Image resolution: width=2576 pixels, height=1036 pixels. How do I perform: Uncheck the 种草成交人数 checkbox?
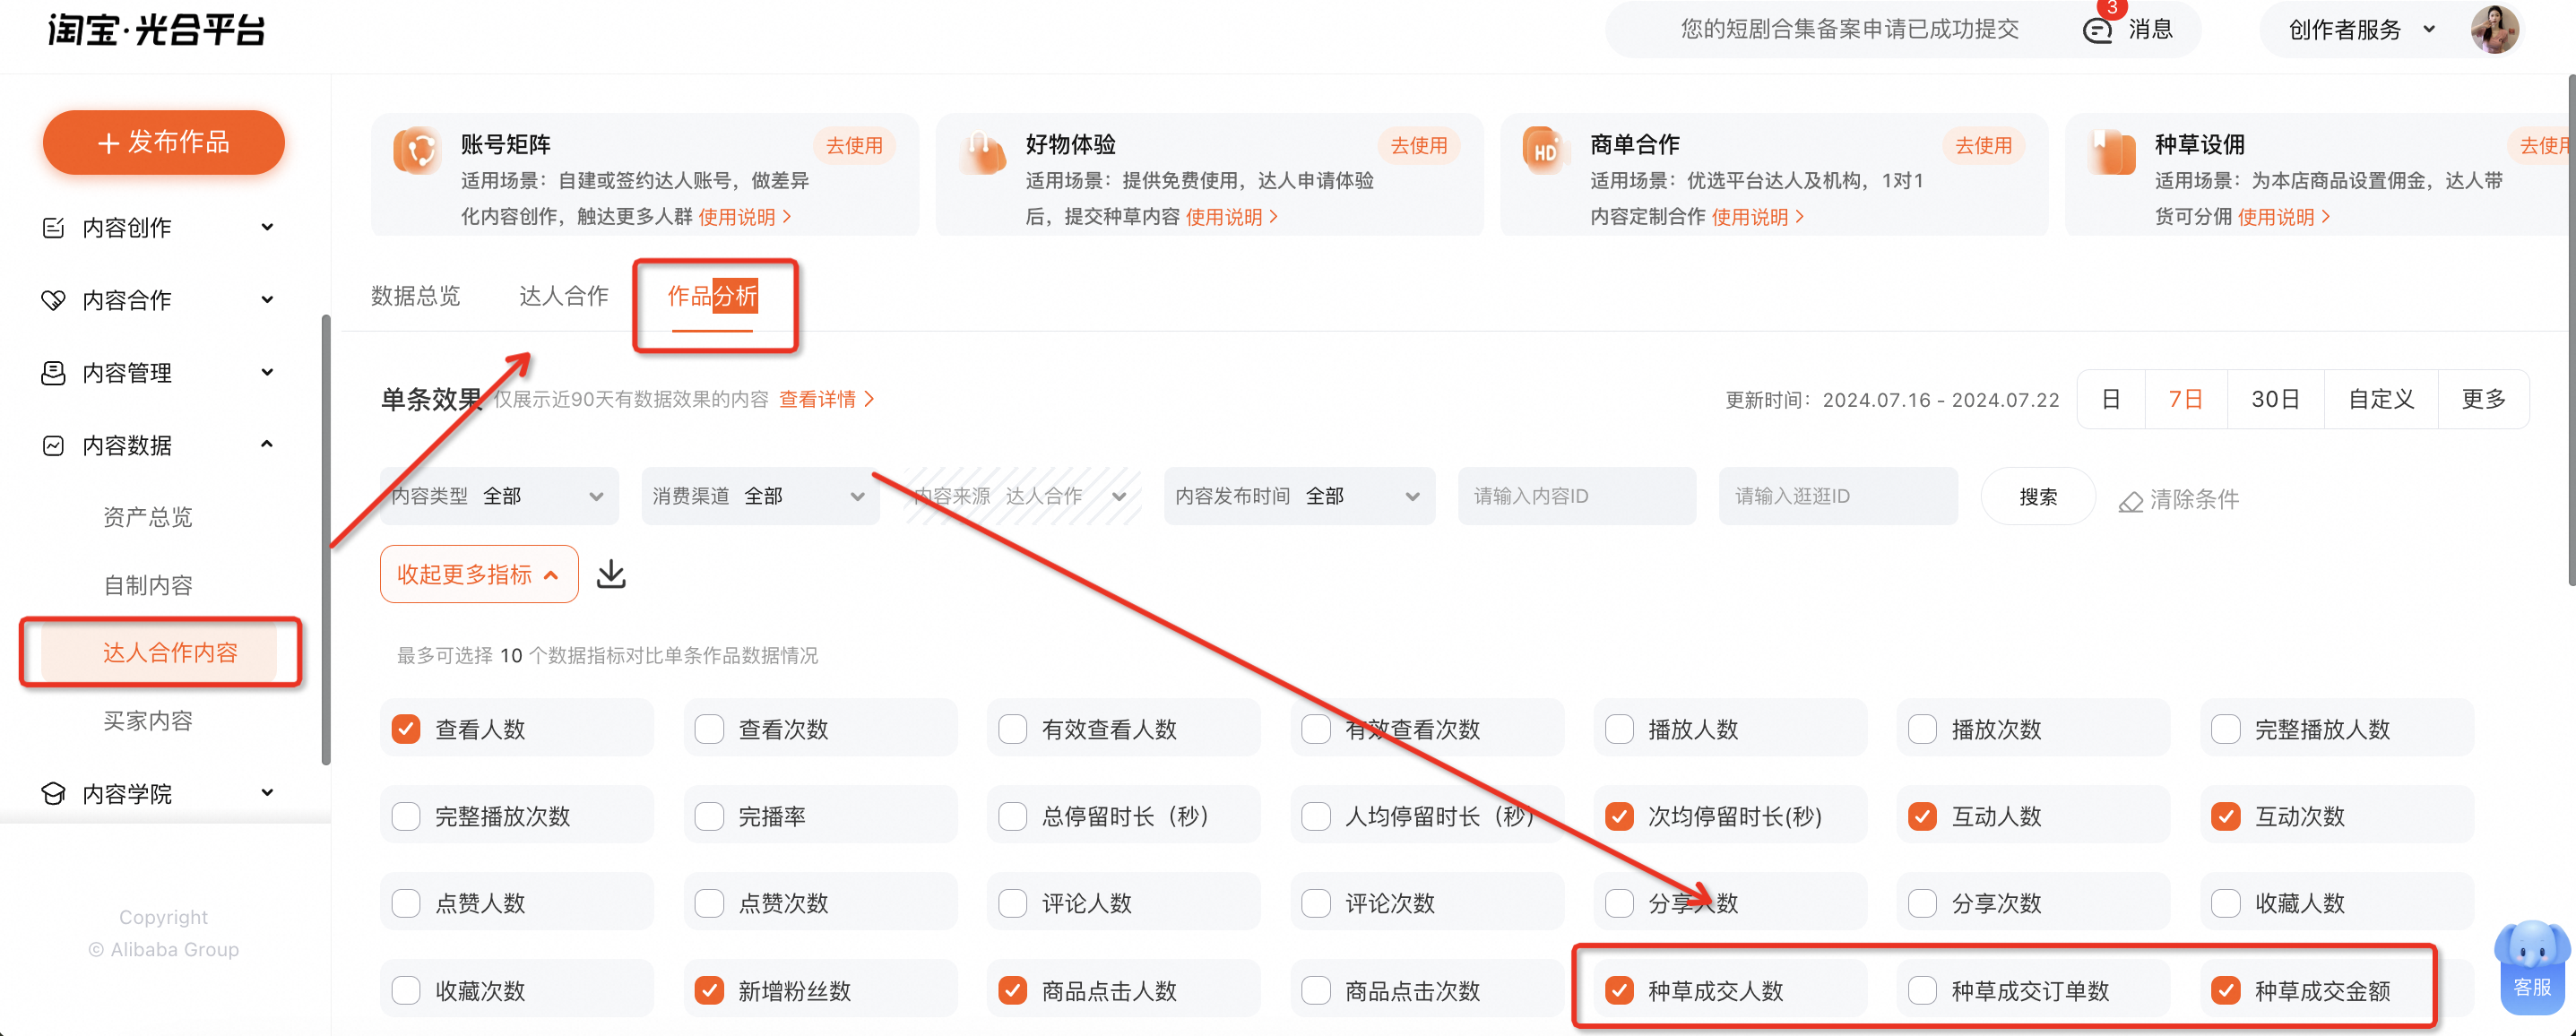(1619, 991)
